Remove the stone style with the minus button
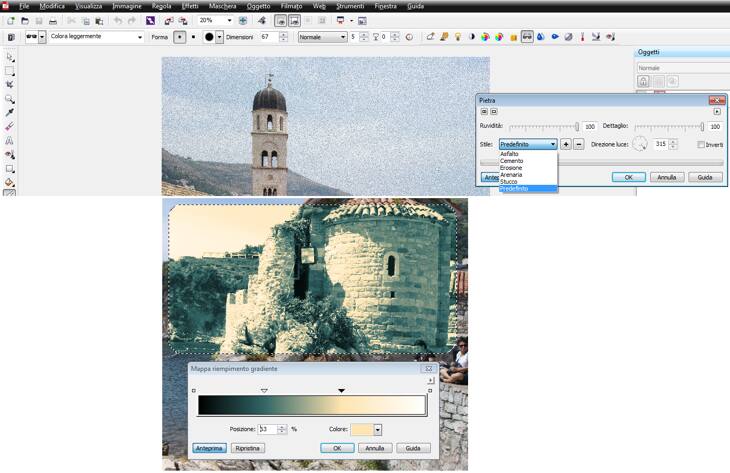This screenshot has width=730, height=473. [x=578, y=144]
